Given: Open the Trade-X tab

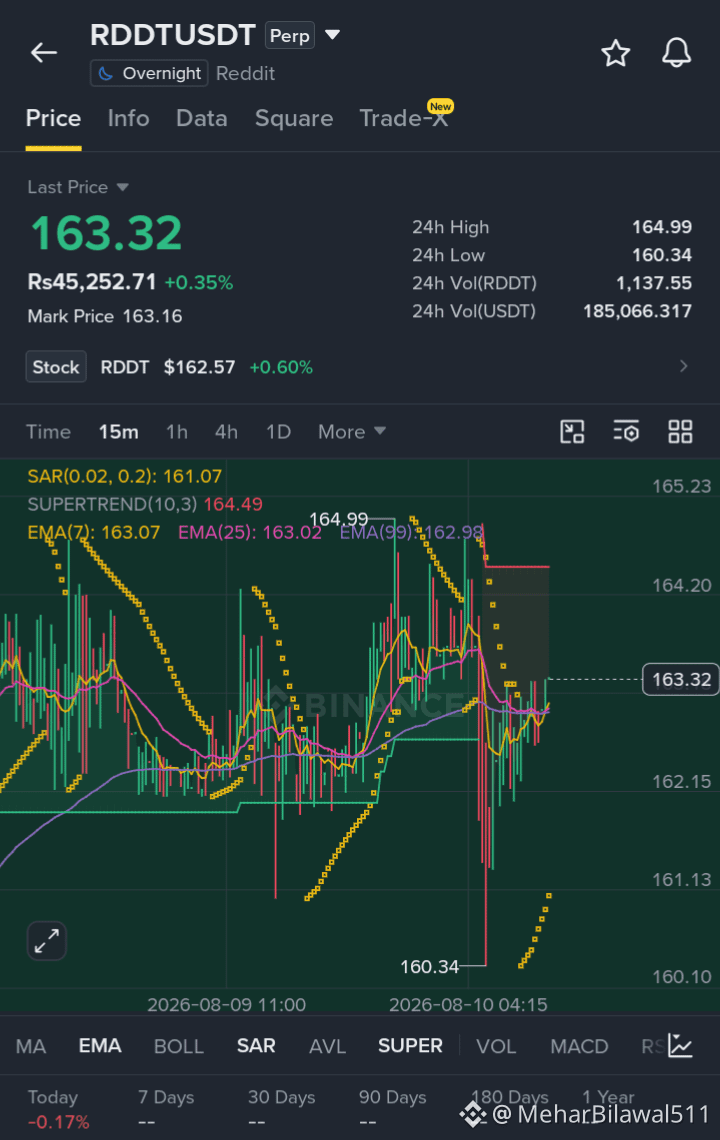Looking at the screenshot, I should coord(404,119).
